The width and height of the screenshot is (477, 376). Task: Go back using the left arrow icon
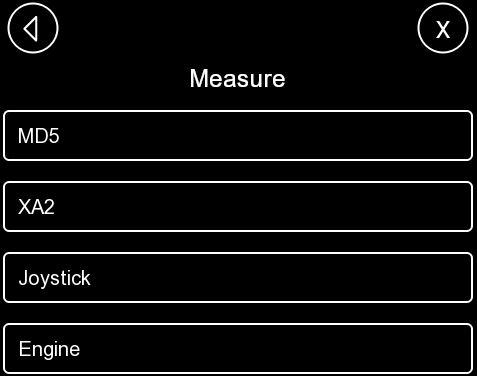point(33,28)
